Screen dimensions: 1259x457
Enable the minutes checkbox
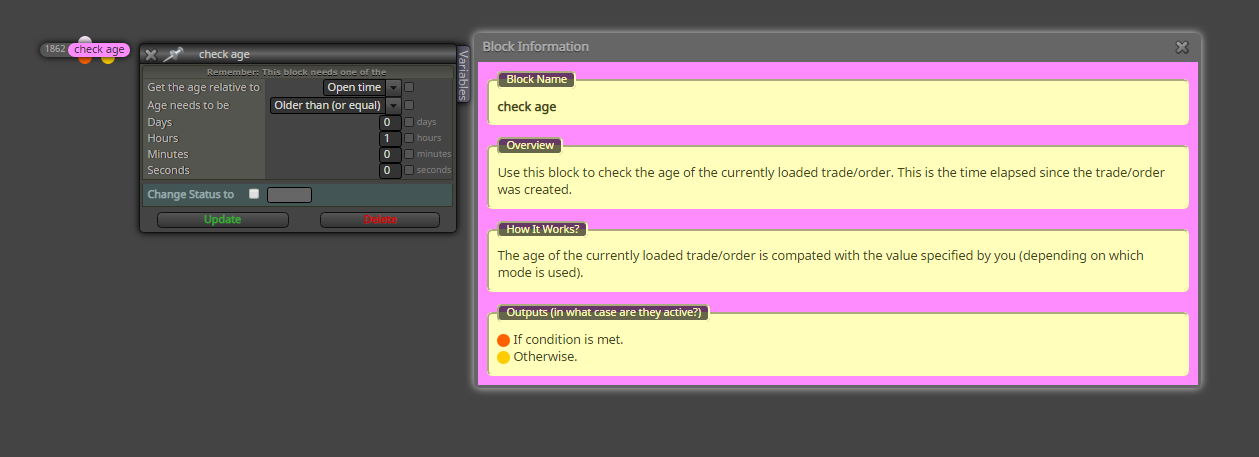pyautogui.click(x=409, y=154)
